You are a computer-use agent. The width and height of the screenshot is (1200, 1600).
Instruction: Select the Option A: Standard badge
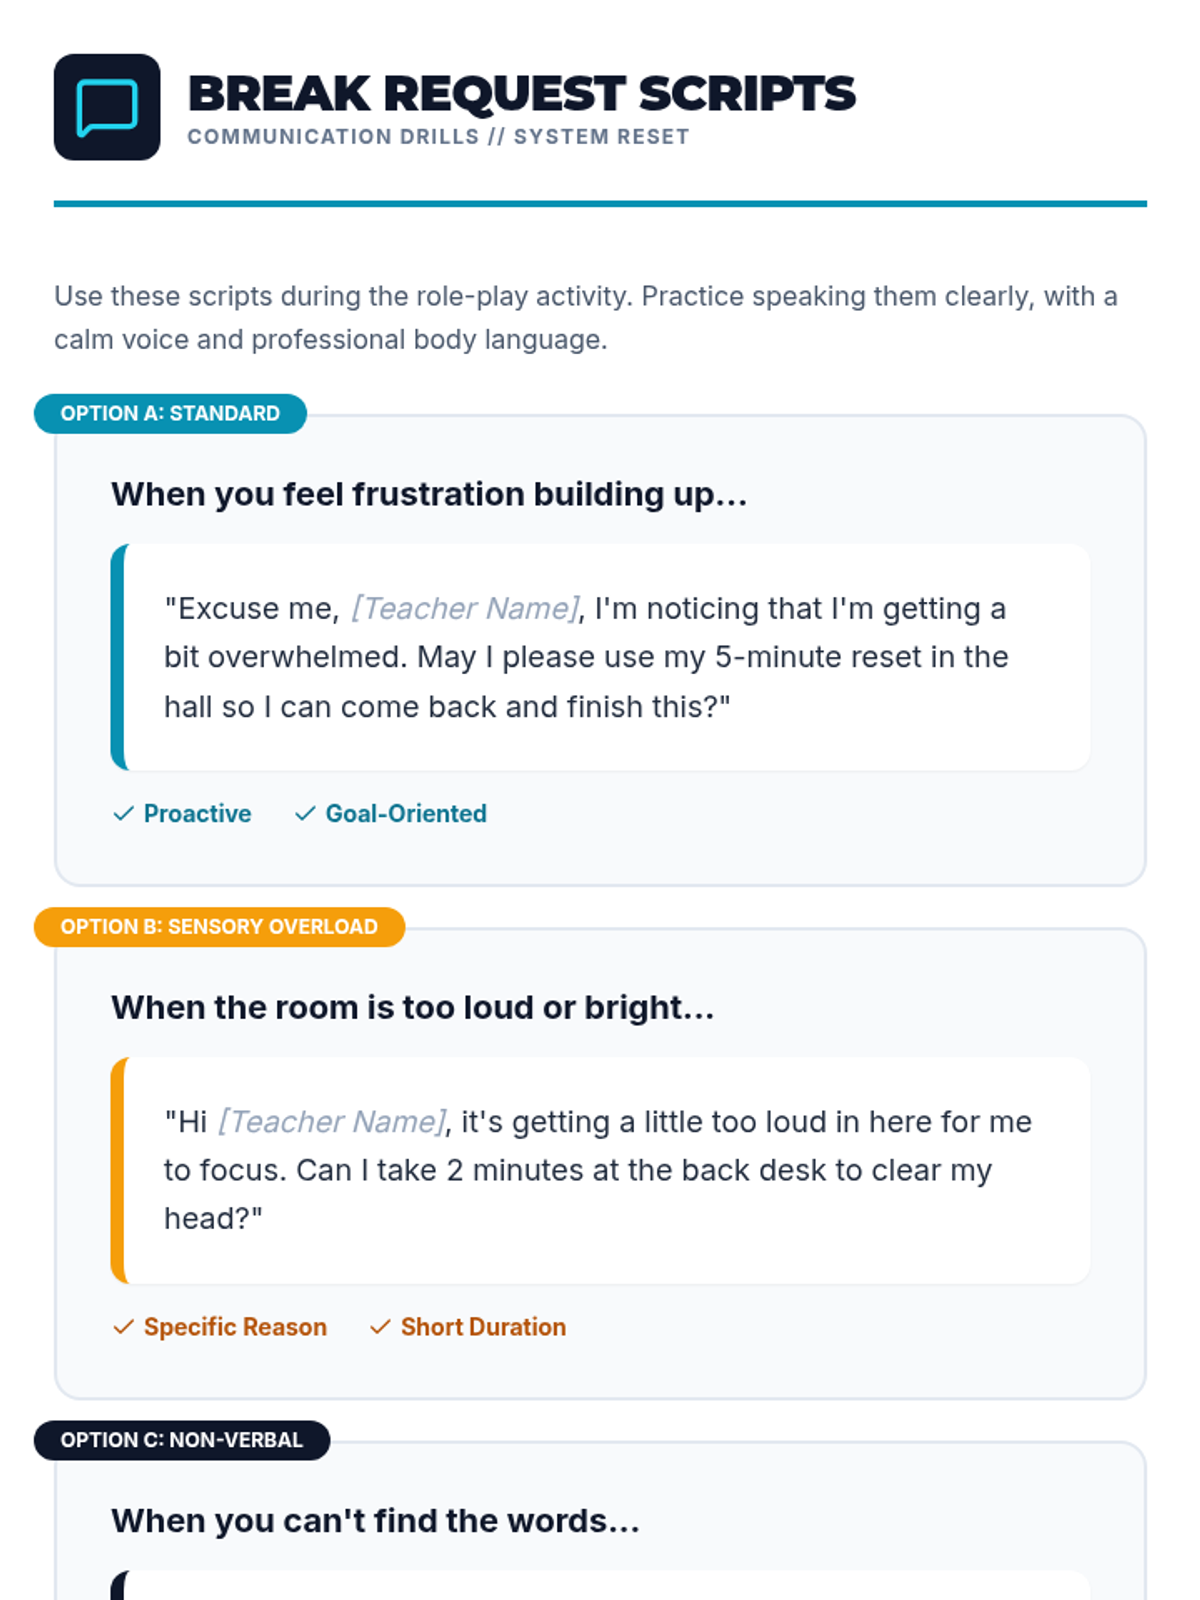[x=170, y=413]
